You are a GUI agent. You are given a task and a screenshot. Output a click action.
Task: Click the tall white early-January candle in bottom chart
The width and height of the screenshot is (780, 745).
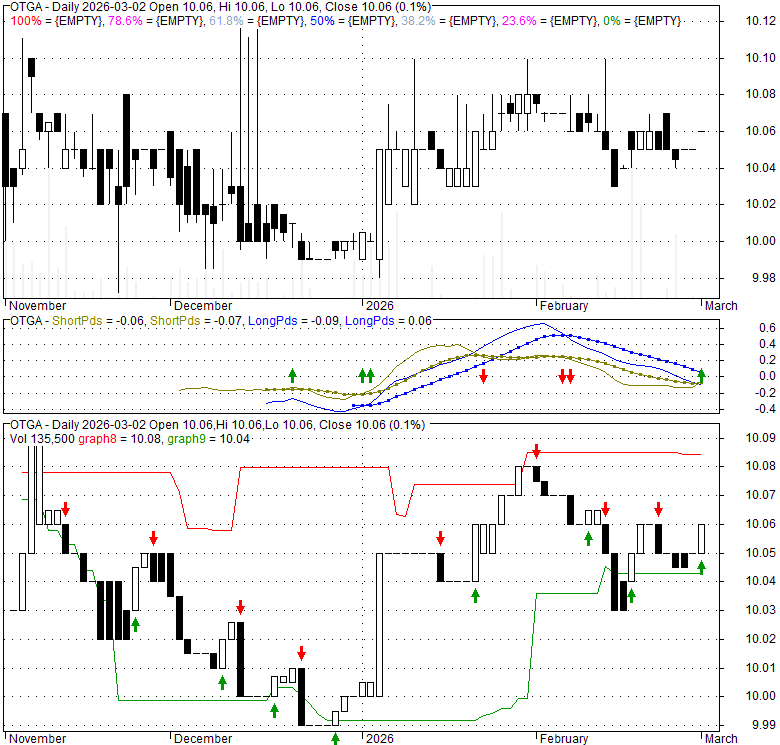point(380,625)
